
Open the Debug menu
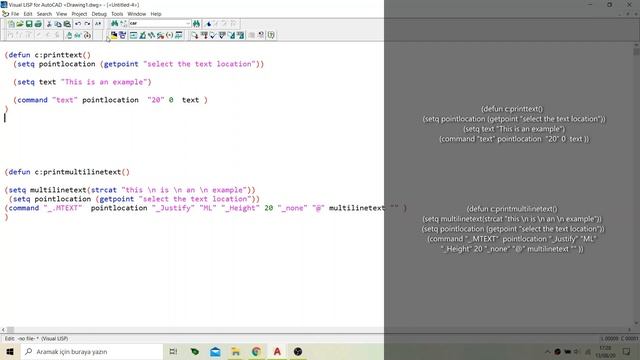99,14
